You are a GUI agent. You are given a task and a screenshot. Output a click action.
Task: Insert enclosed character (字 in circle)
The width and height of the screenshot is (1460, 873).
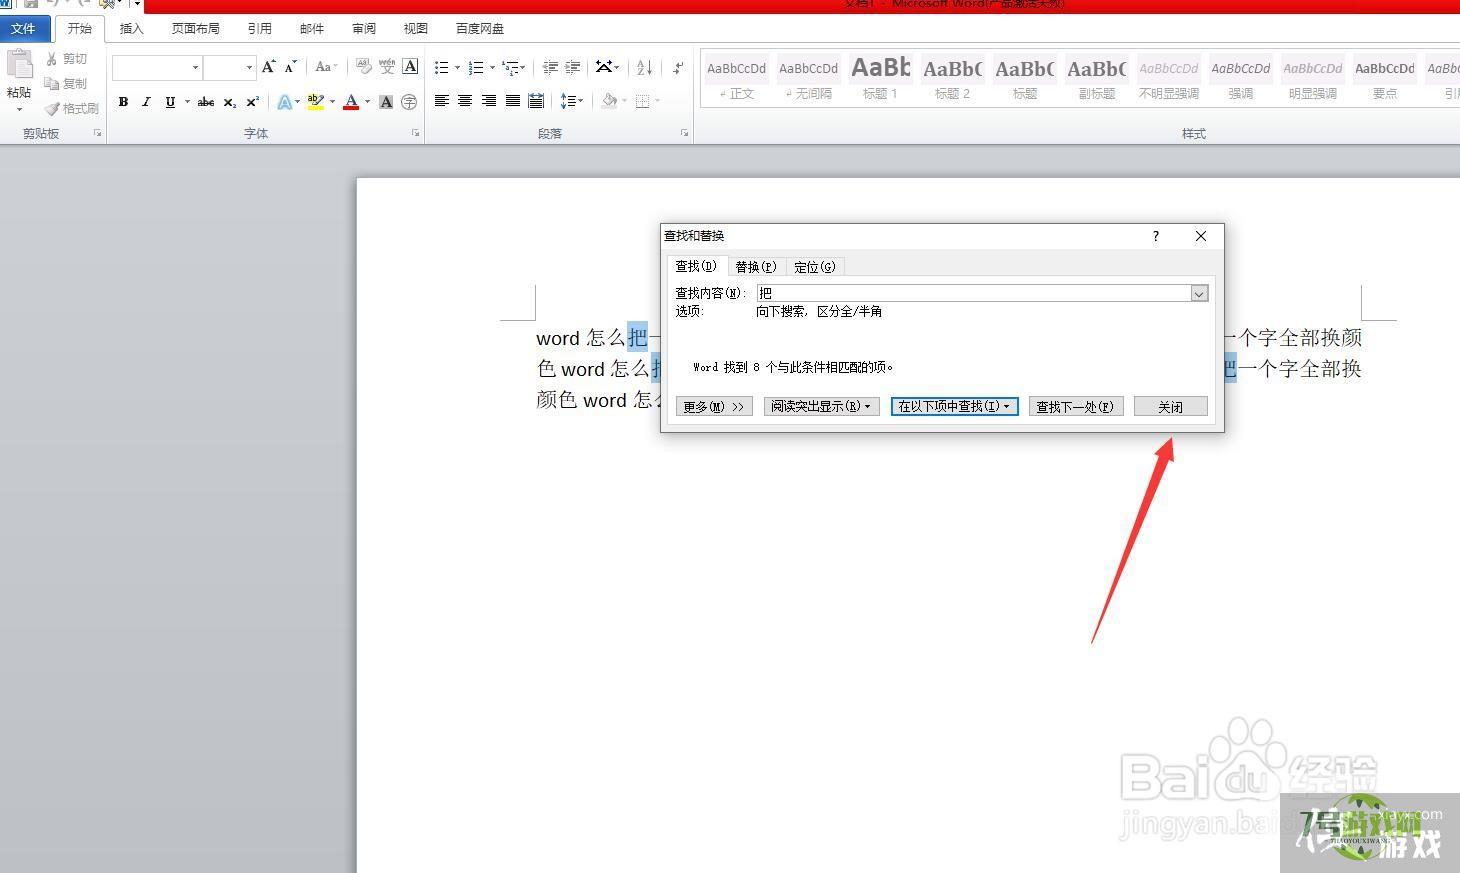click(409, 102)
